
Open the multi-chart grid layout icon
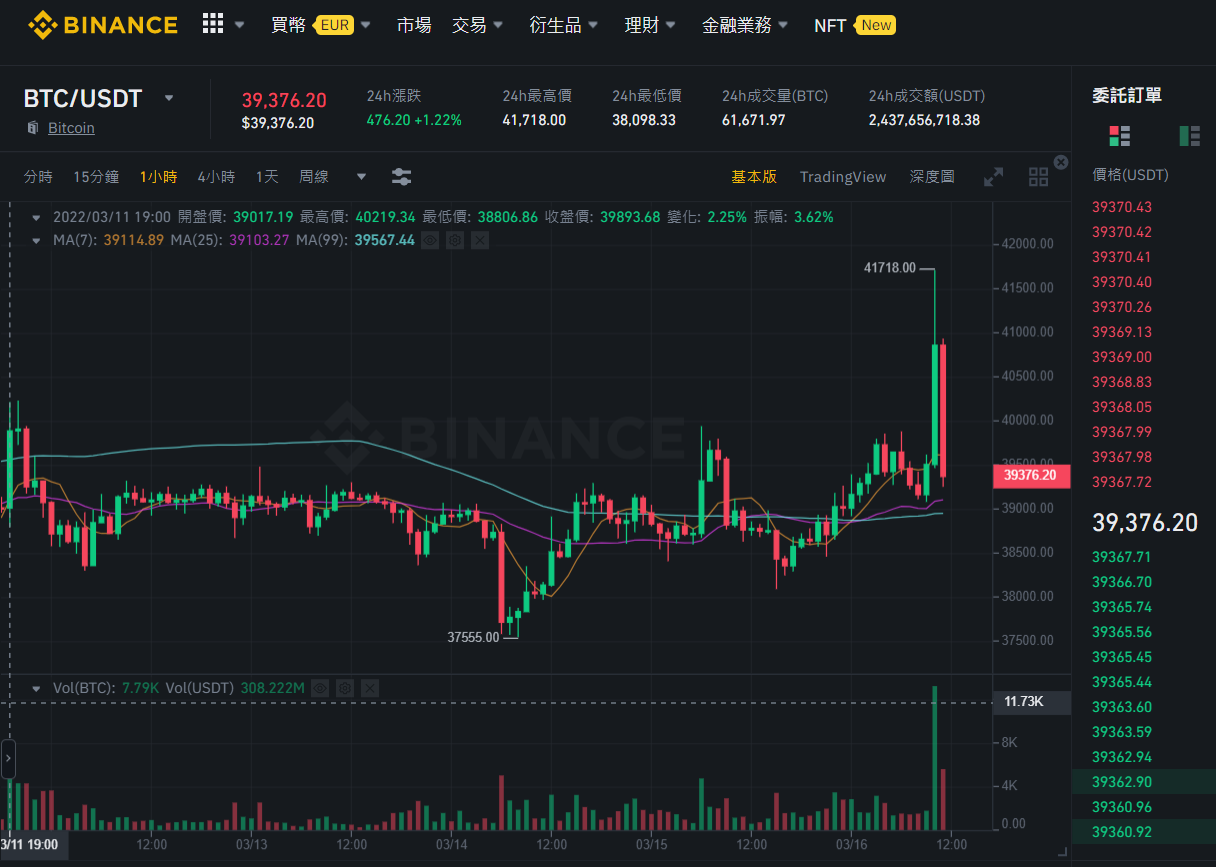(1039, 177)
